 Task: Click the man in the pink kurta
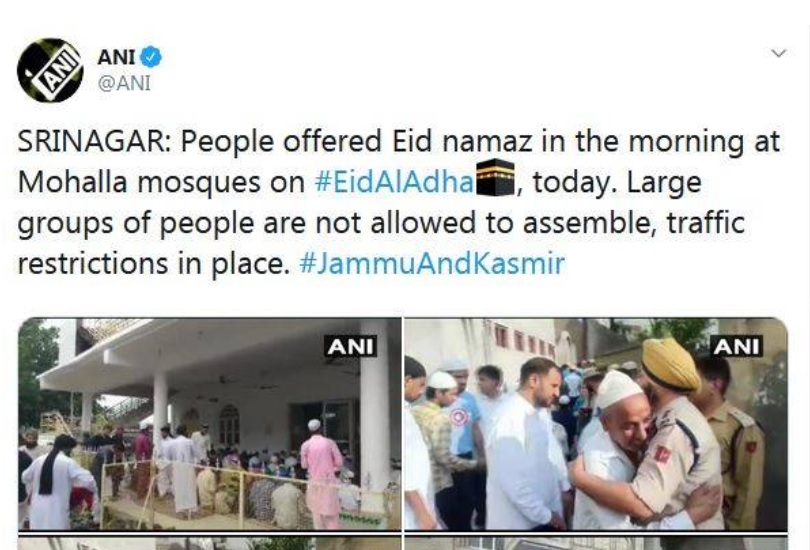tap(323, 474)
